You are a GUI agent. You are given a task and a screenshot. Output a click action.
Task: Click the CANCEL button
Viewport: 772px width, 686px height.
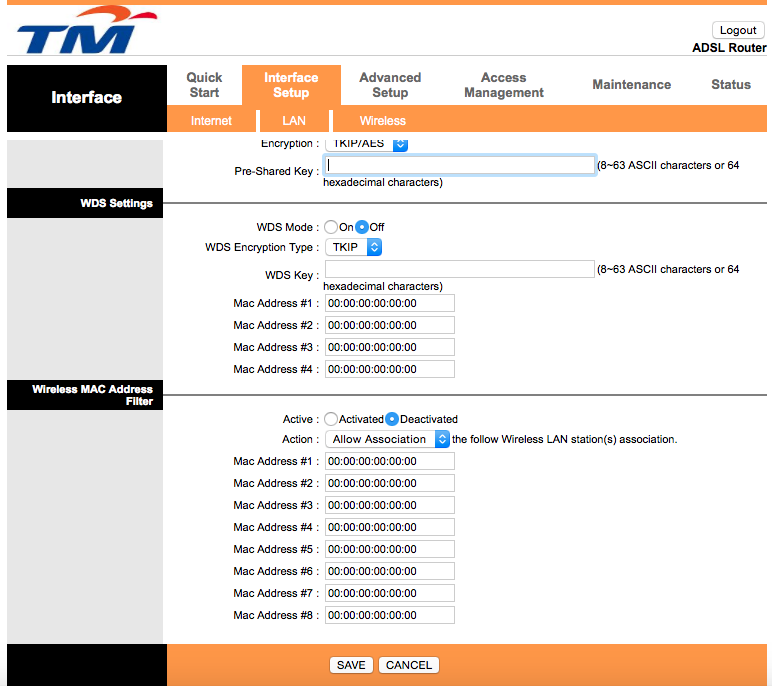click(409, 665)
